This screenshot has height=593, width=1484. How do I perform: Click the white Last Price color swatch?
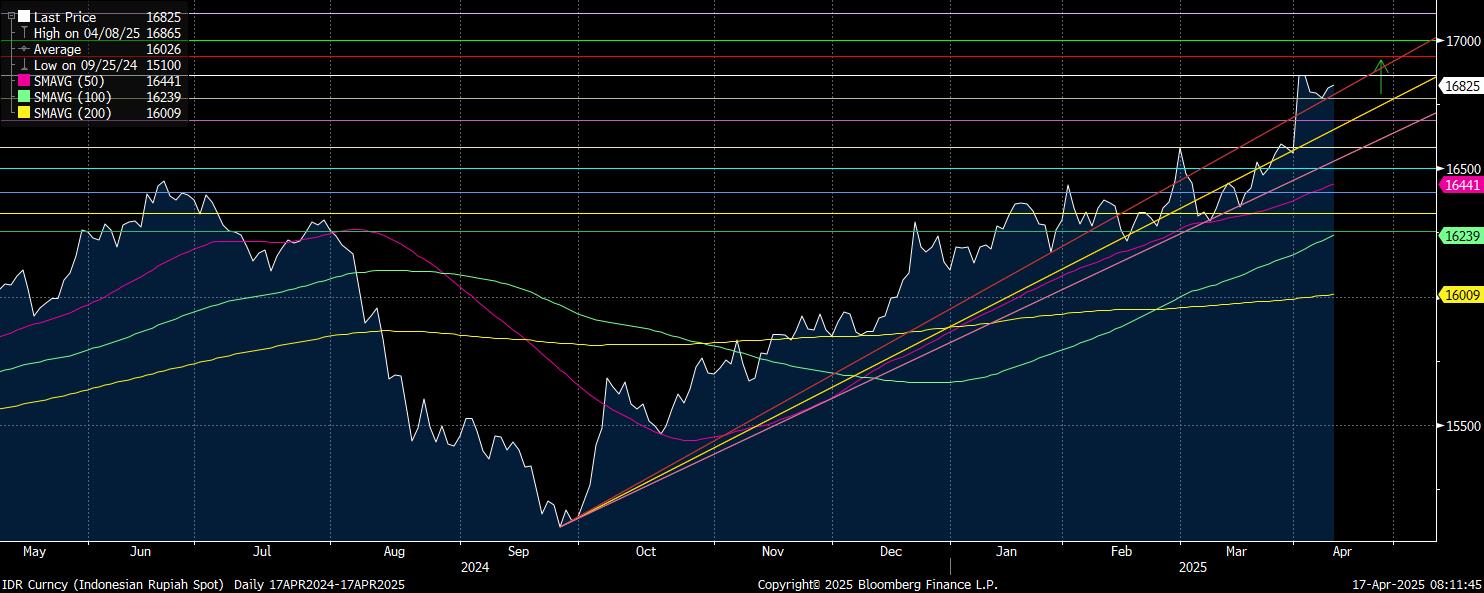coord(24,17)
